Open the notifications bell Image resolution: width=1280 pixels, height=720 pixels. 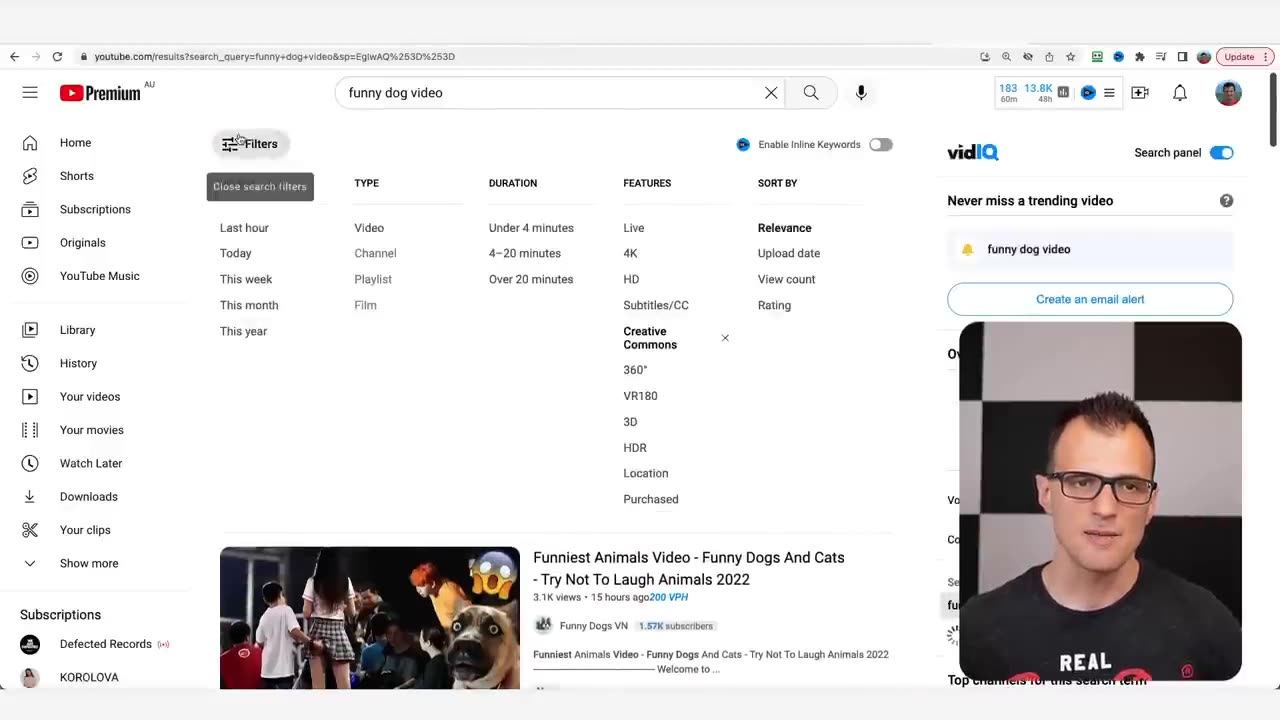pyautogui.click(x=1180, y=93)
